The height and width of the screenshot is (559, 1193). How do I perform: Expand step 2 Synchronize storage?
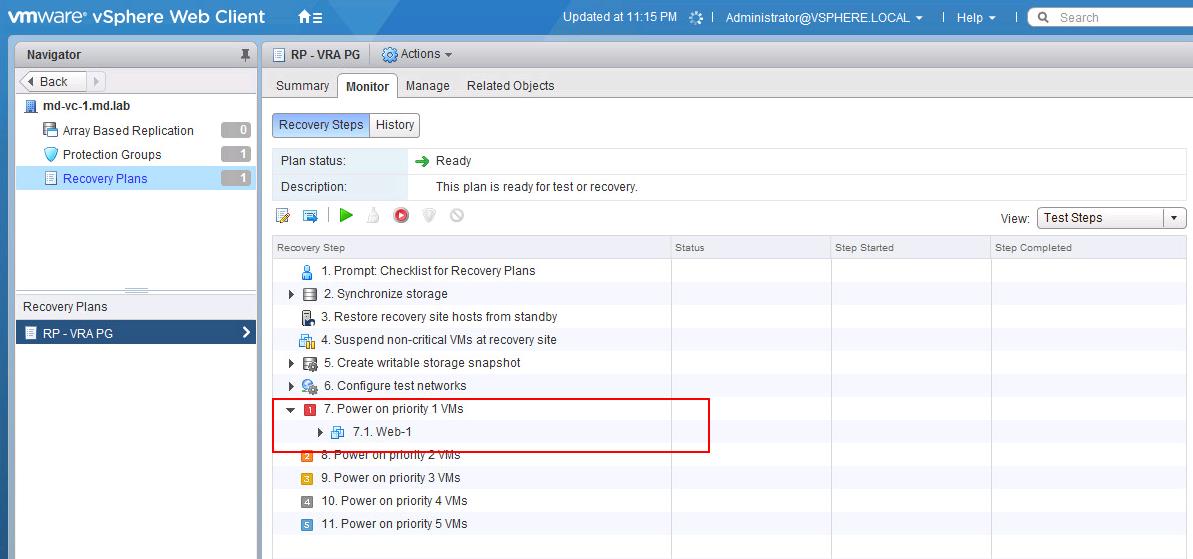(x=291, y=294)
